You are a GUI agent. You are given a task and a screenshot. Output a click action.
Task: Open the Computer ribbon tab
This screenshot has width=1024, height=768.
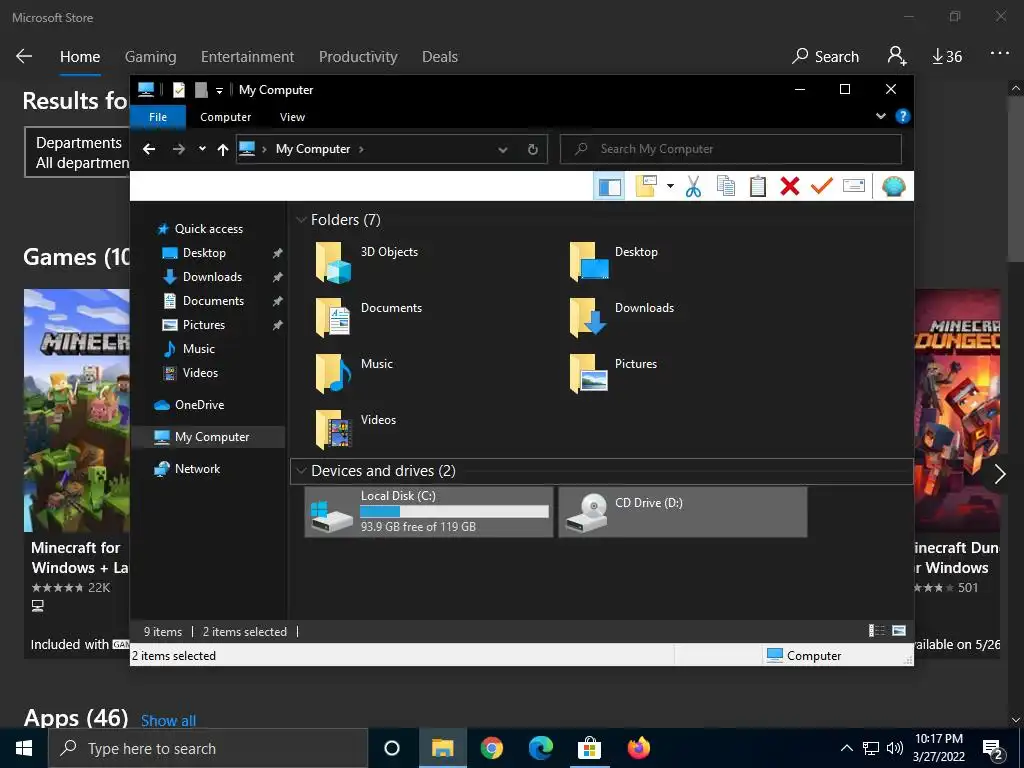click(225, 117)
